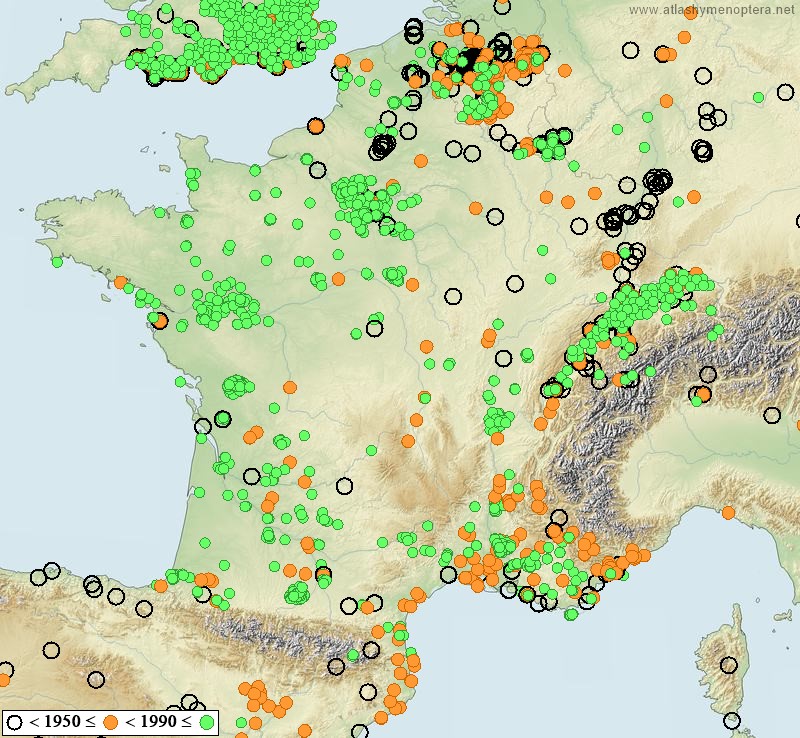Click the orange circle in legend

point(110,722)
